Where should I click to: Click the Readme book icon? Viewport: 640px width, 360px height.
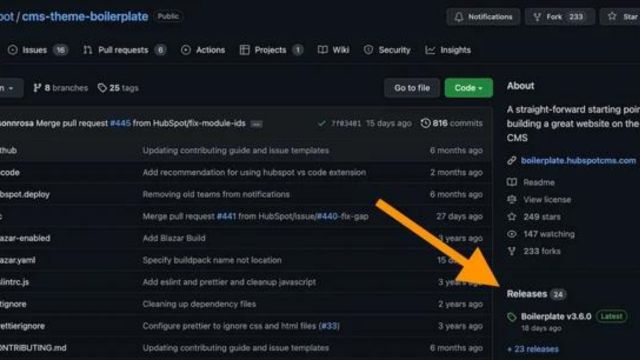pyautogui.click(x=511, y=182)
